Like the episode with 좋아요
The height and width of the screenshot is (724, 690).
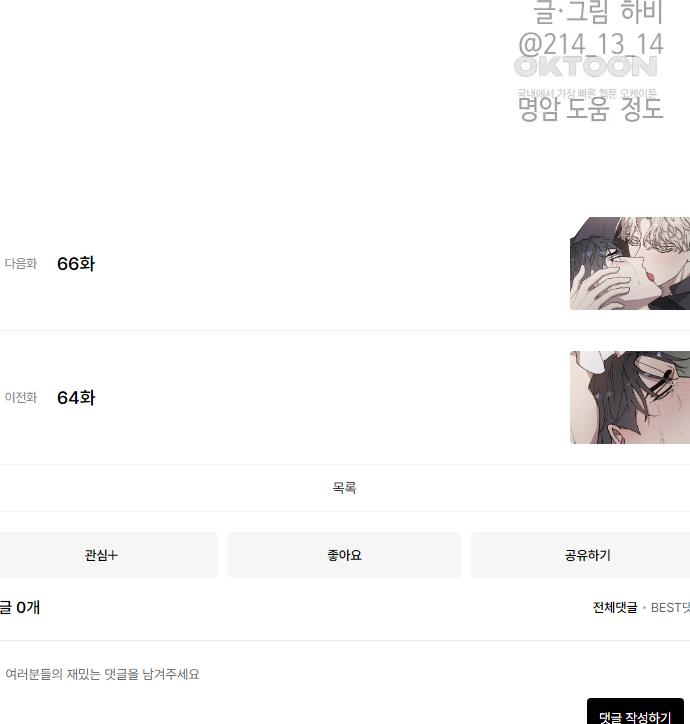345,555
